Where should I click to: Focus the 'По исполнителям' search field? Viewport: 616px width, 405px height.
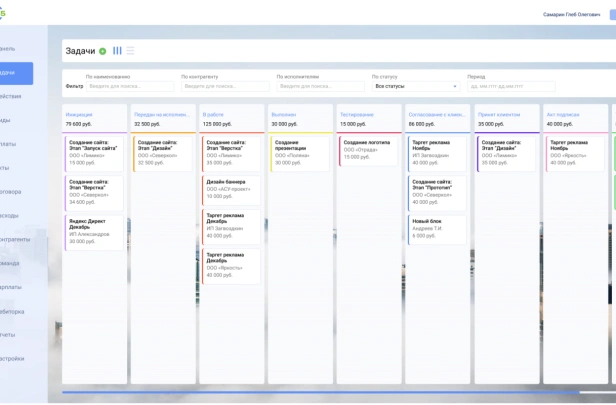click(321, 86)
